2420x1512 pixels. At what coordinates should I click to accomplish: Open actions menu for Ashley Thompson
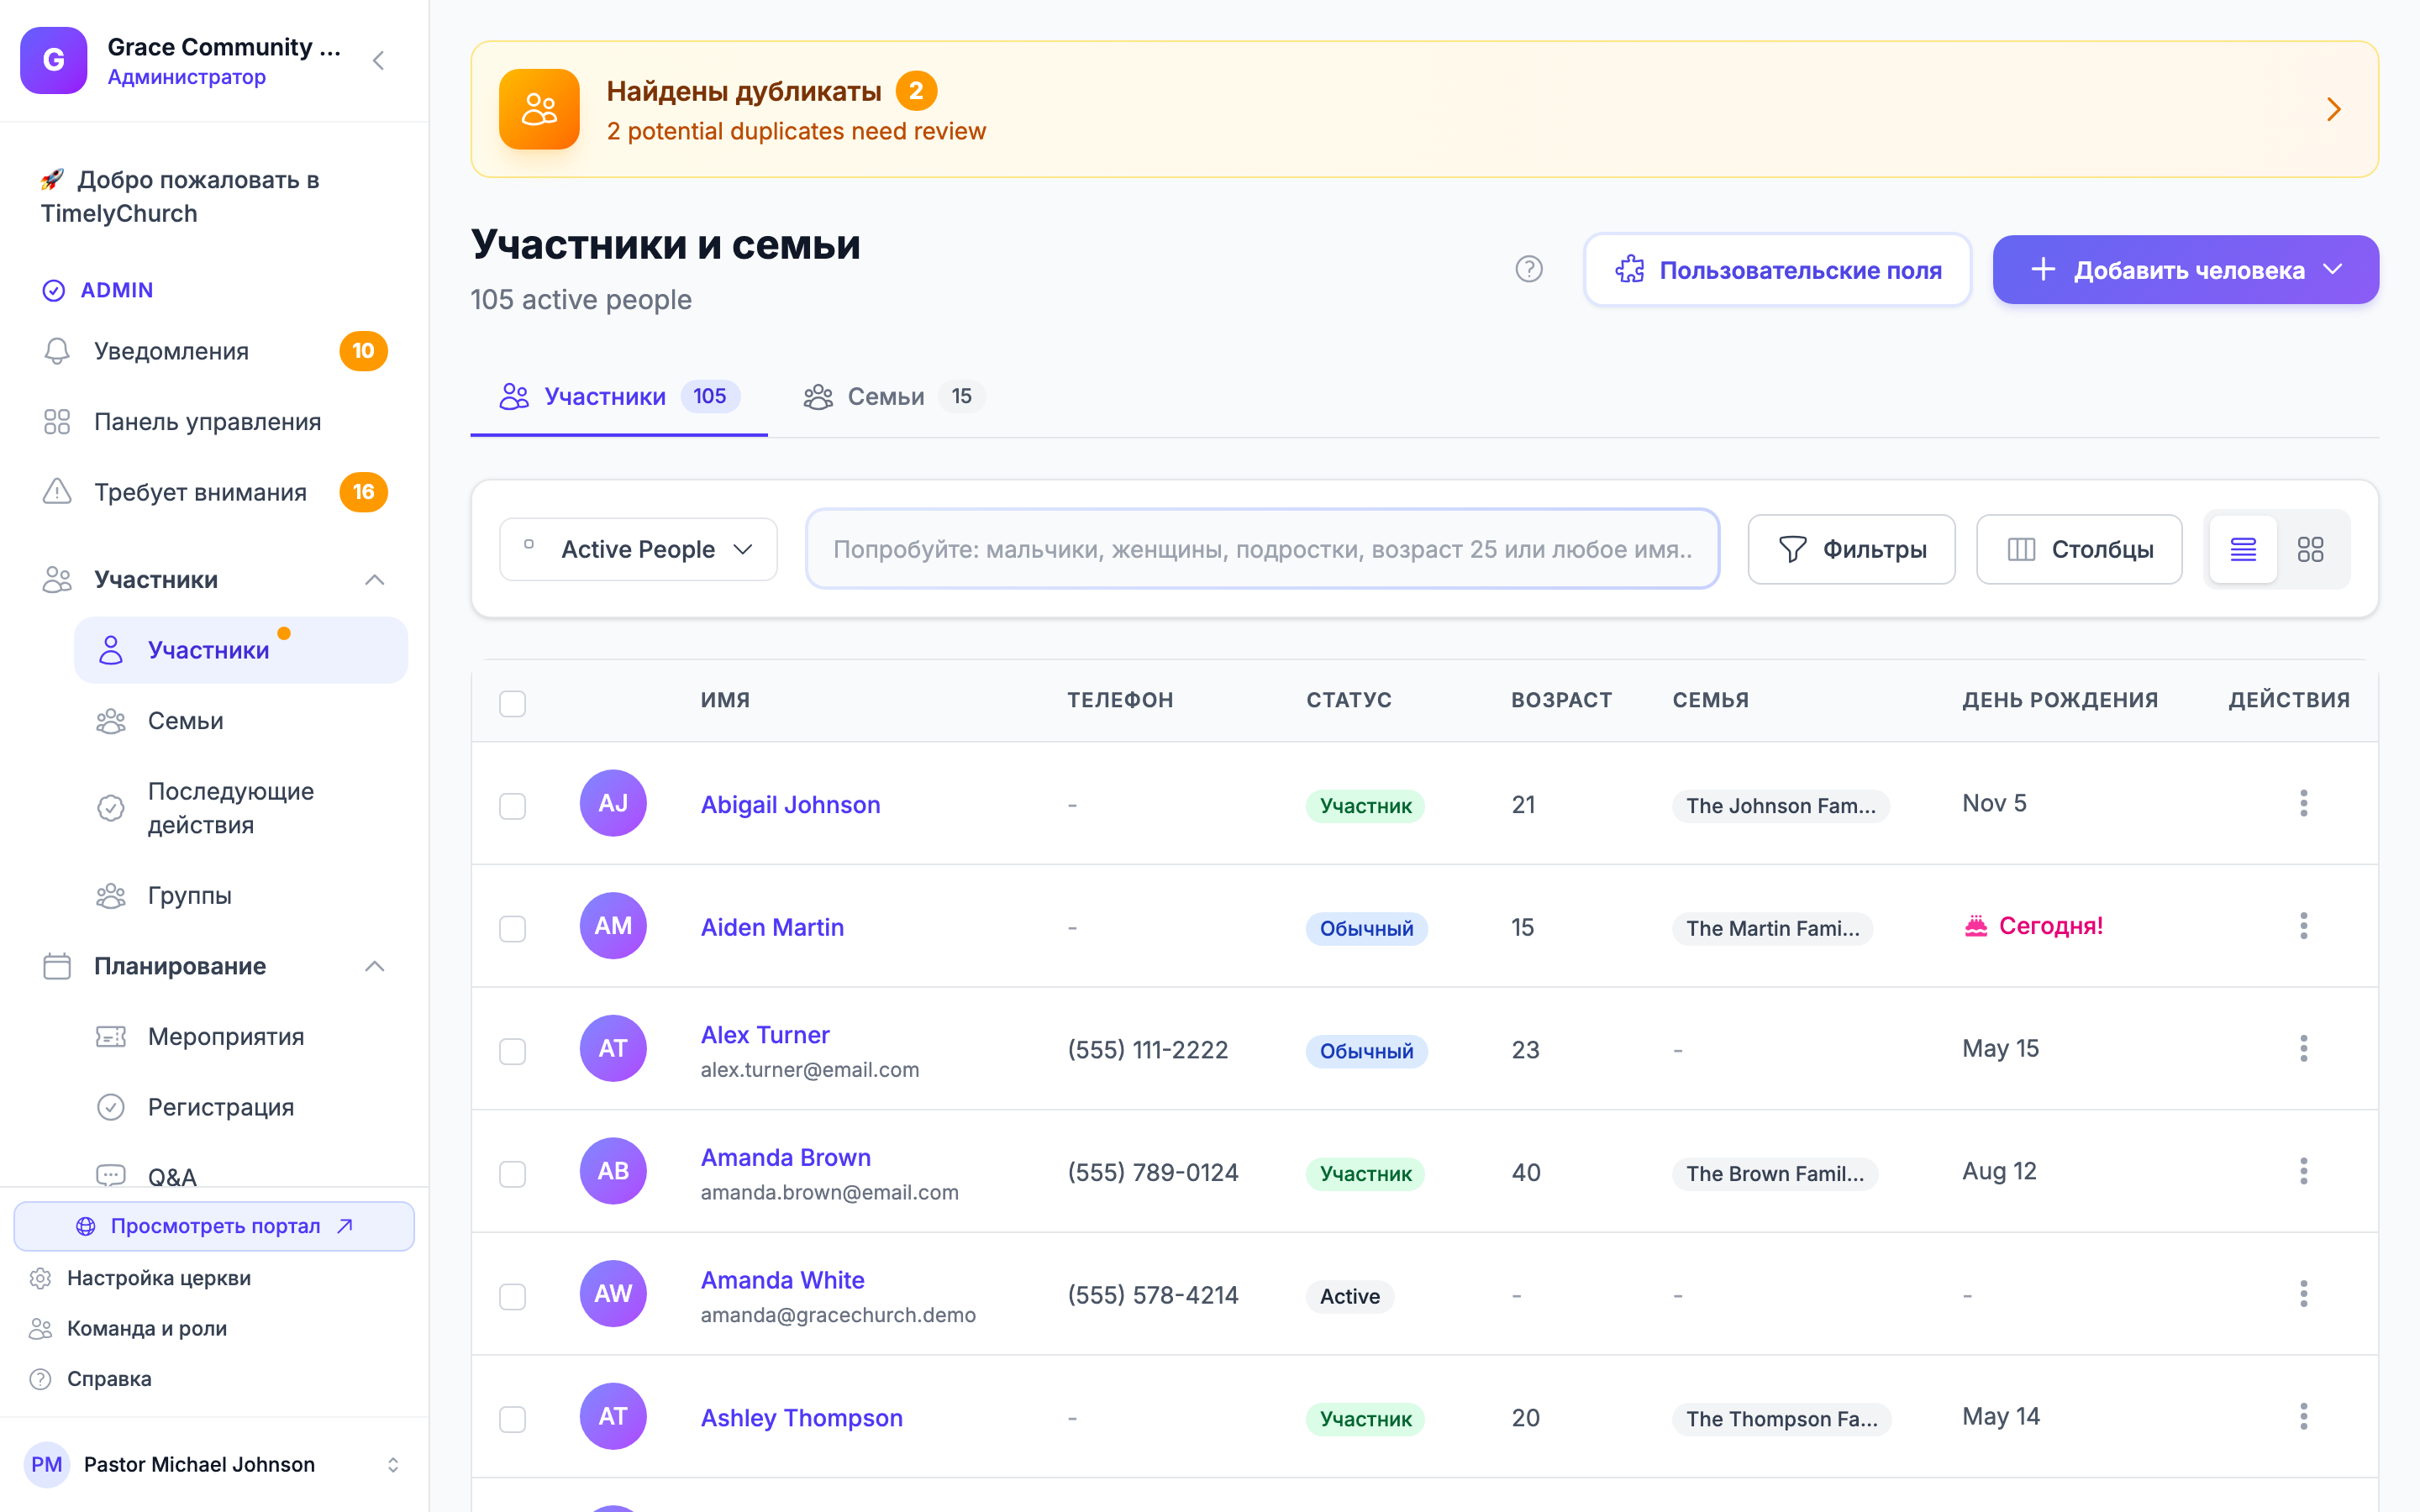coord(2303,1416)
